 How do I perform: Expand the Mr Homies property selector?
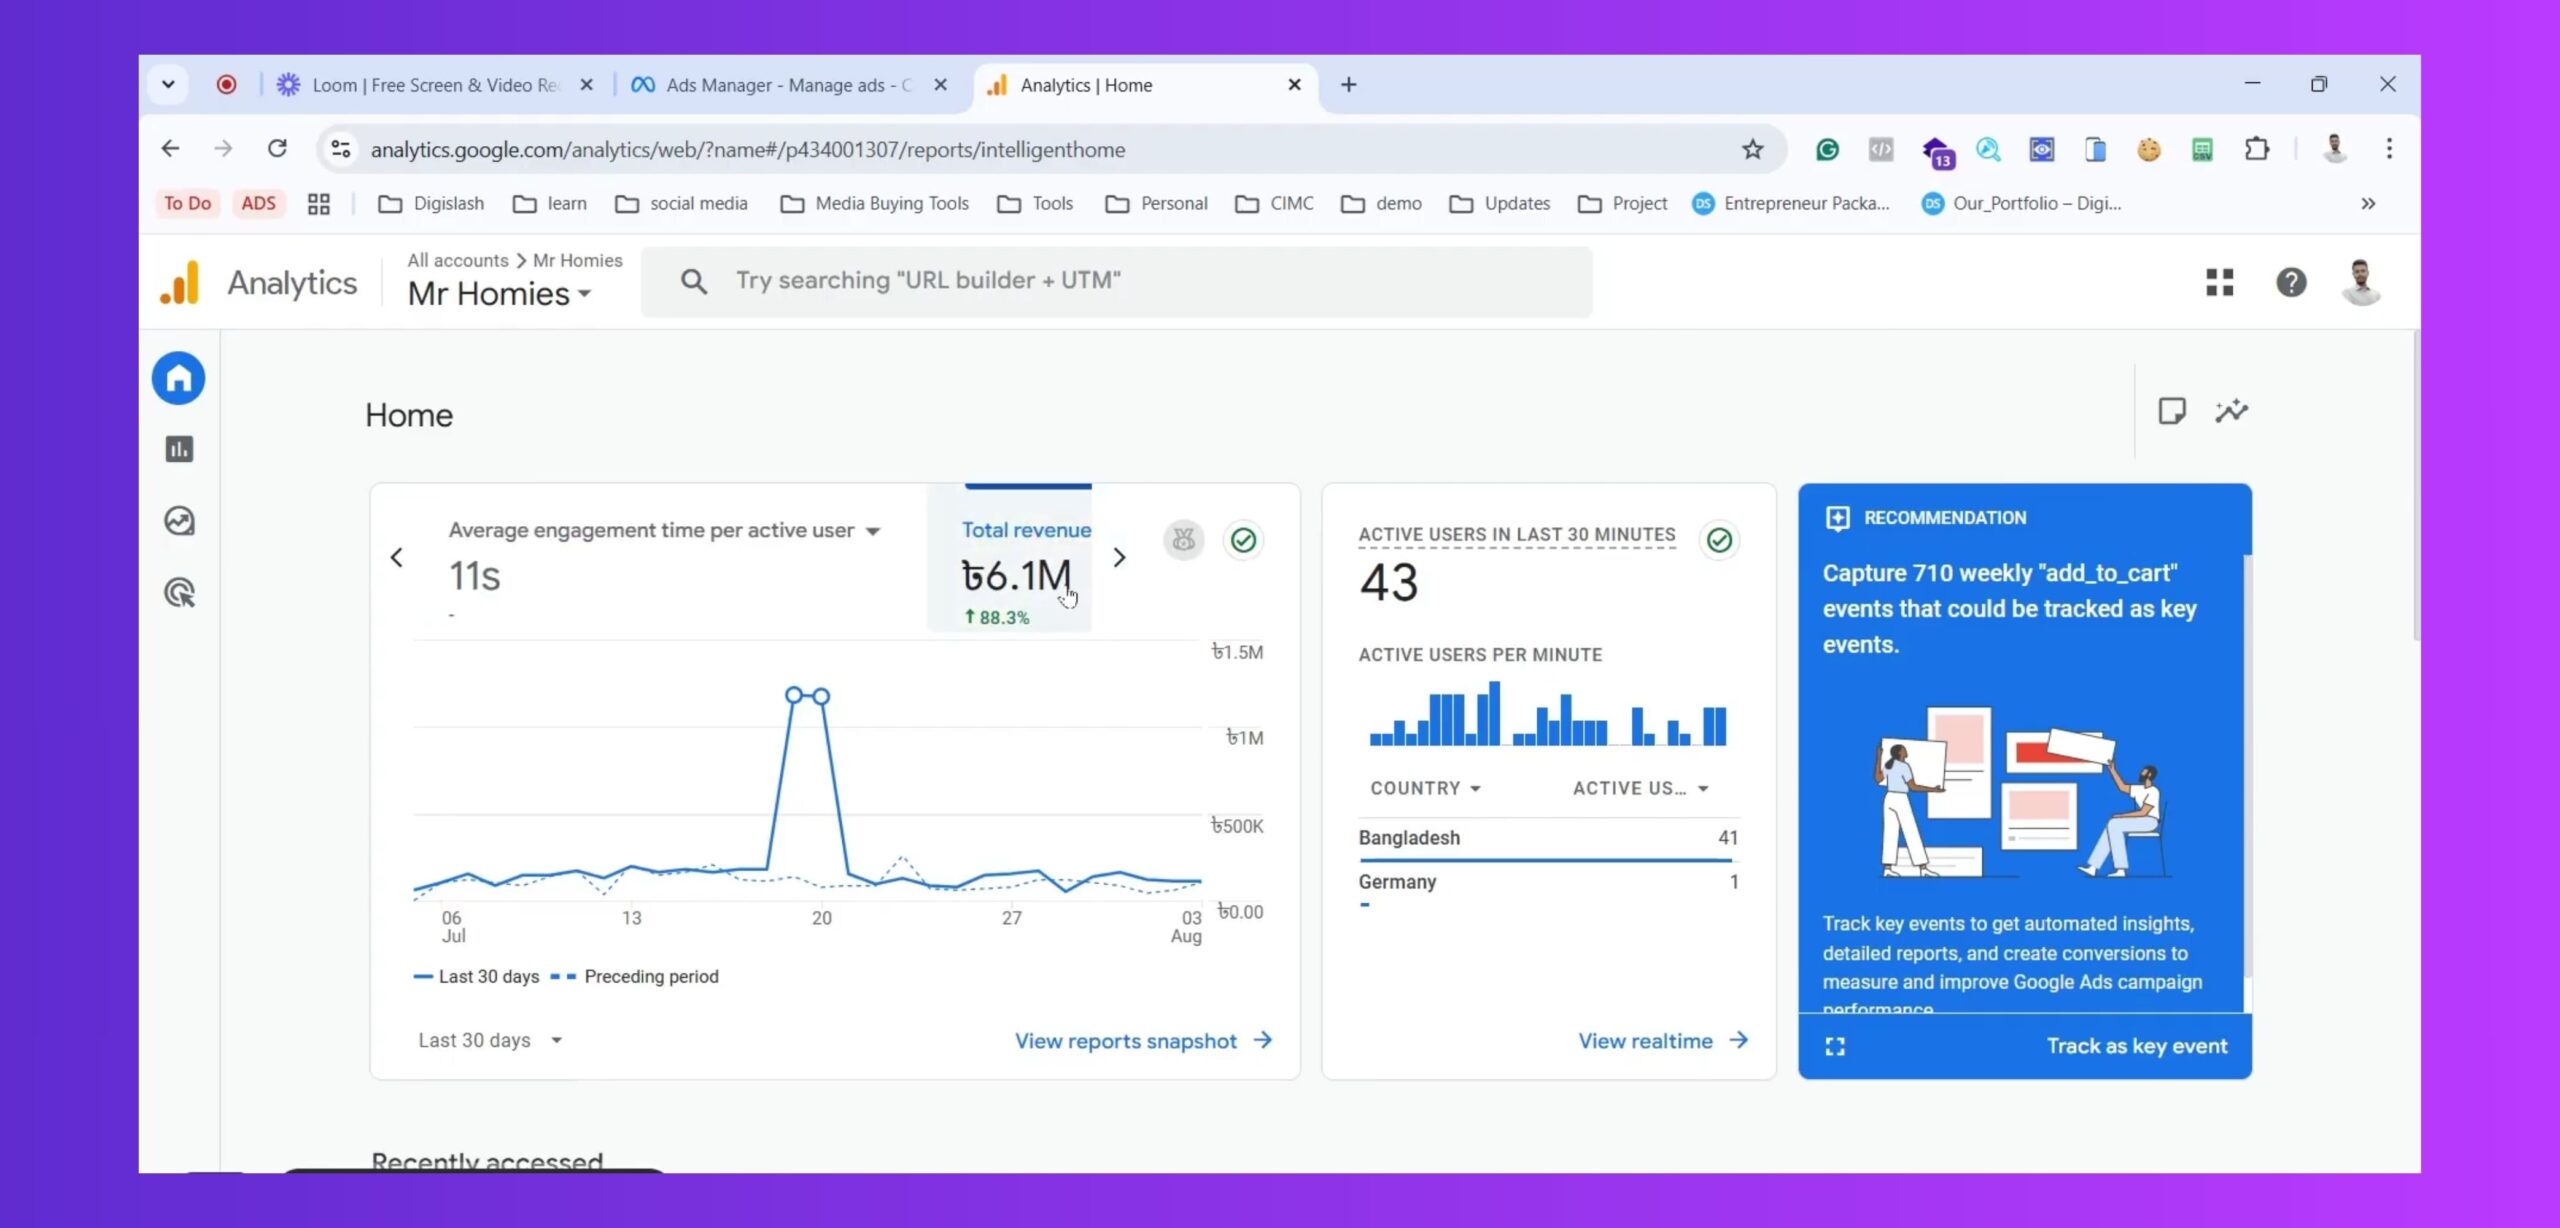point(499,294)
